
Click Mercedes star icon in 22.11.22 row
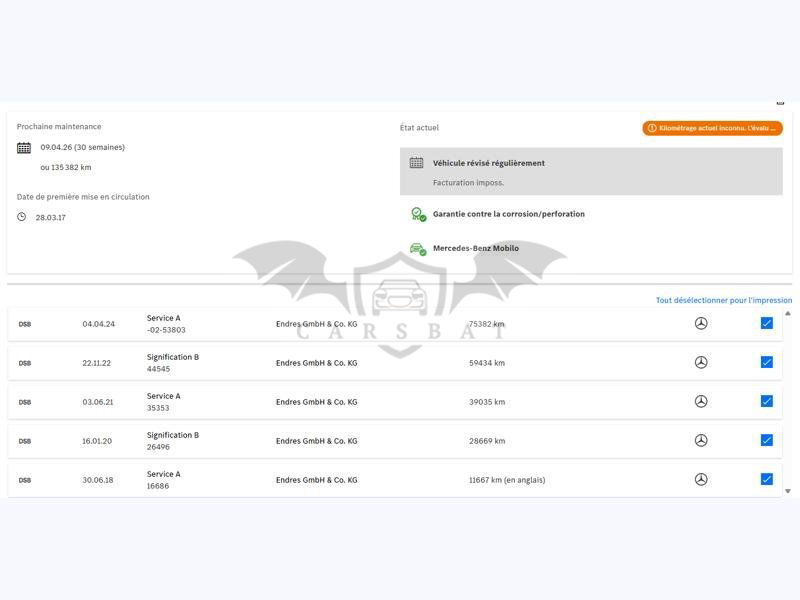tap(701, 362)
